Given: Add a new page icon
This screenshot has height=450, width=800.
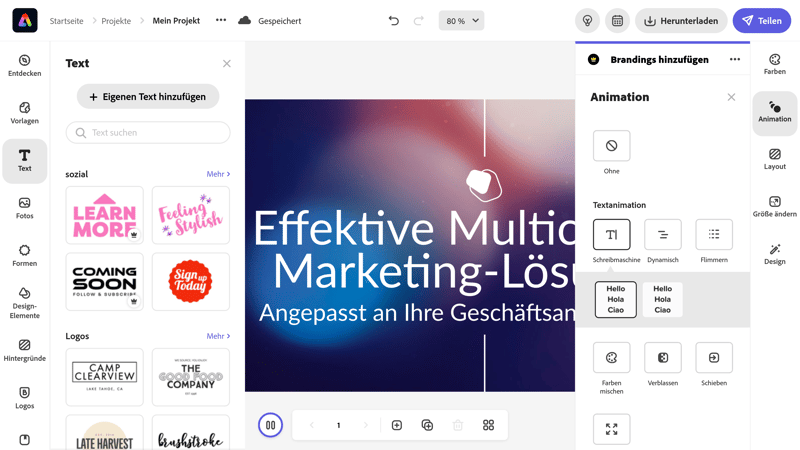Looking at the screenshot, I should [x=397, y=425].
